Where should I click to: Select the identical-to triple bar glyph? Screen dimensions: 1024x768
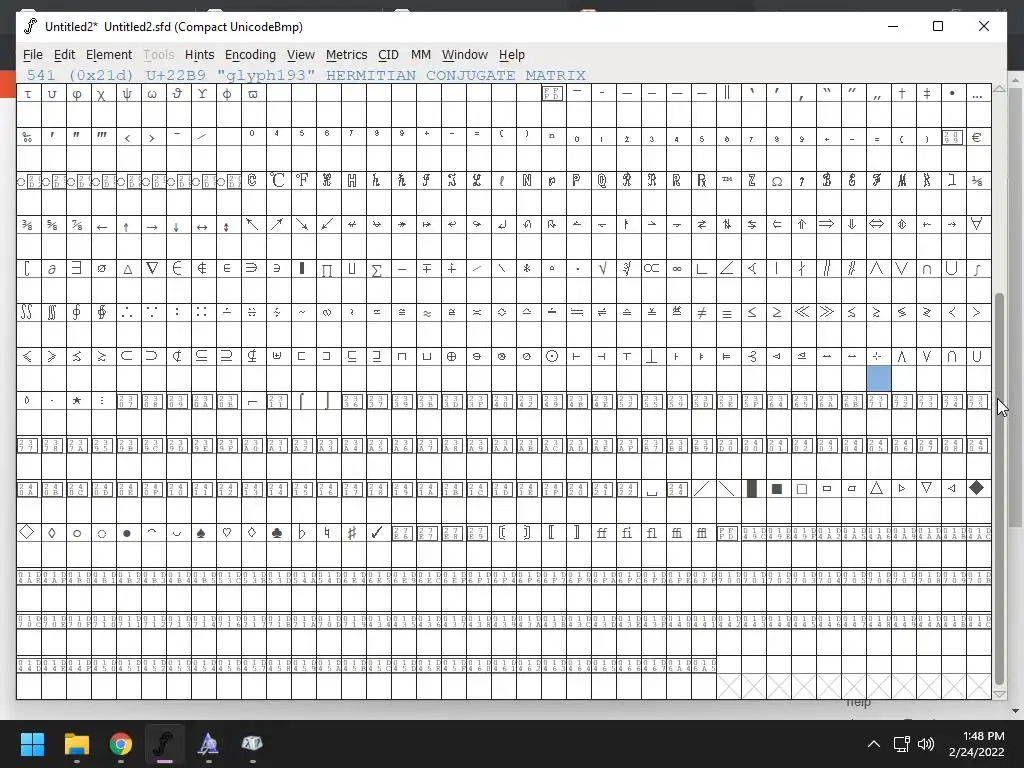pos(727,313)
